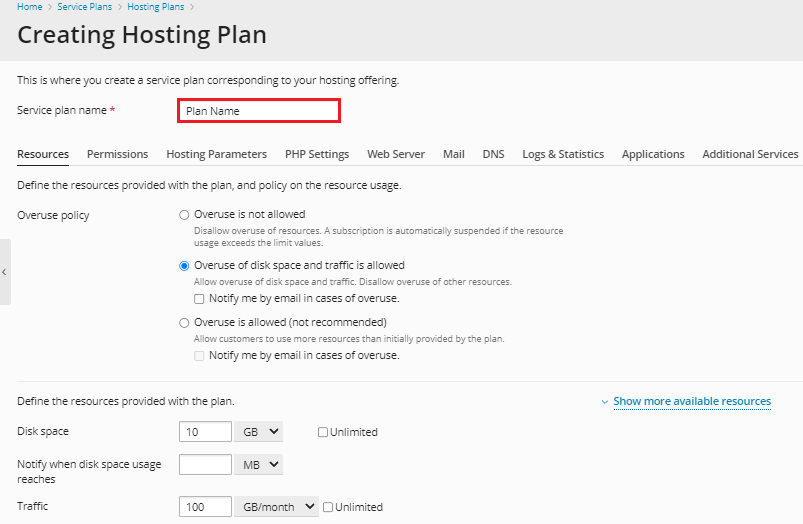Click the Service plan name field
Viewport: 803px width, 524px height.
point(259,111)
